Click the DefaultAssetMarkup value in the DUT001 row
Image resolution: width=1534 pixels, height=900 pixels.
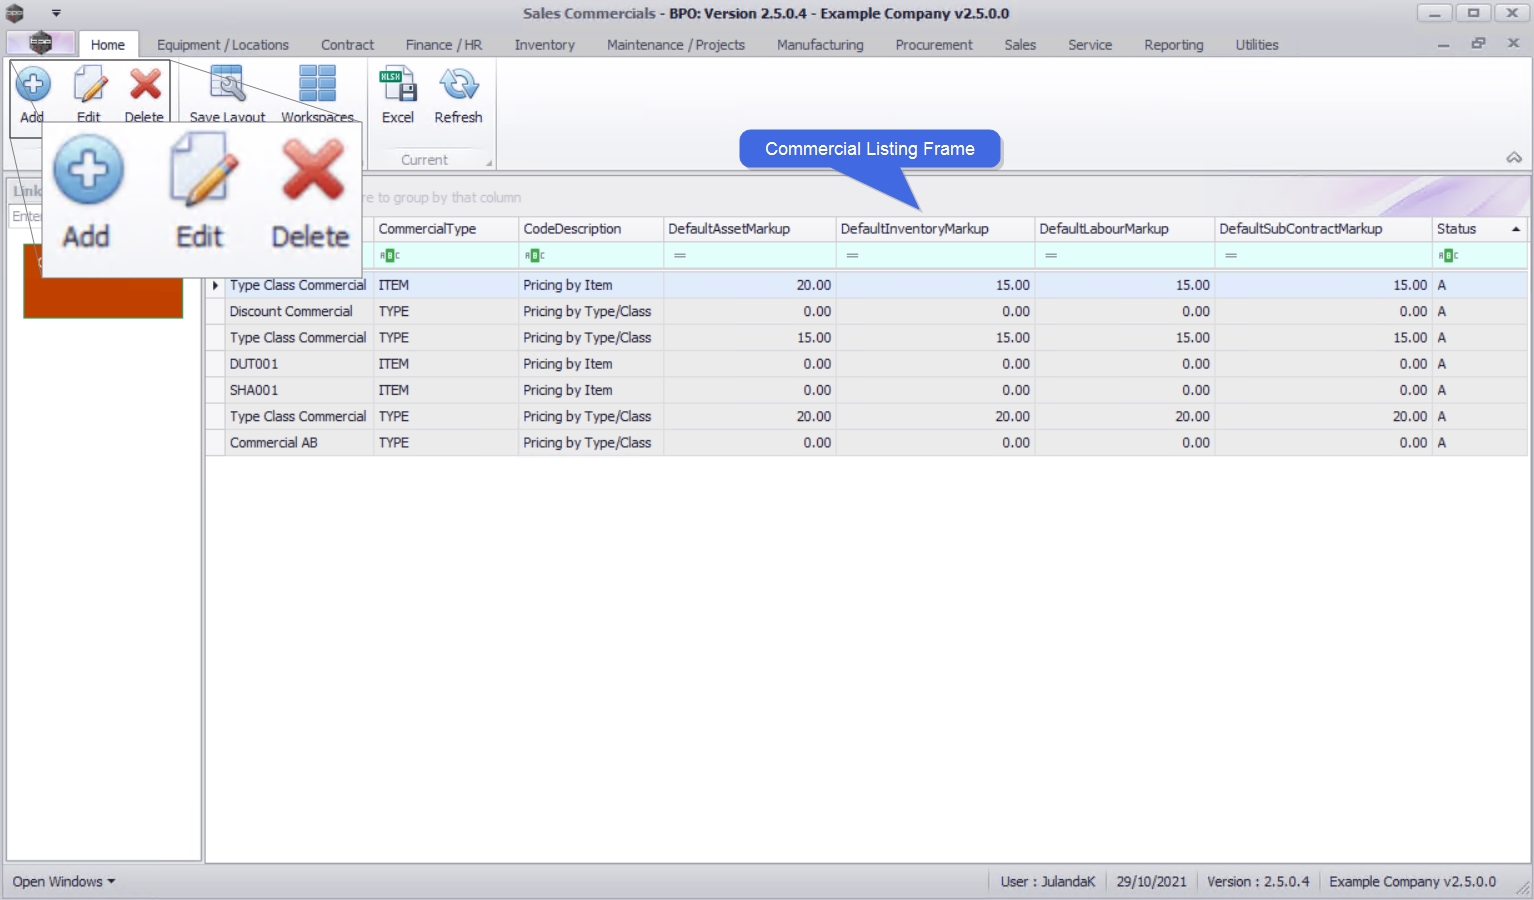(x=817, y=364)
